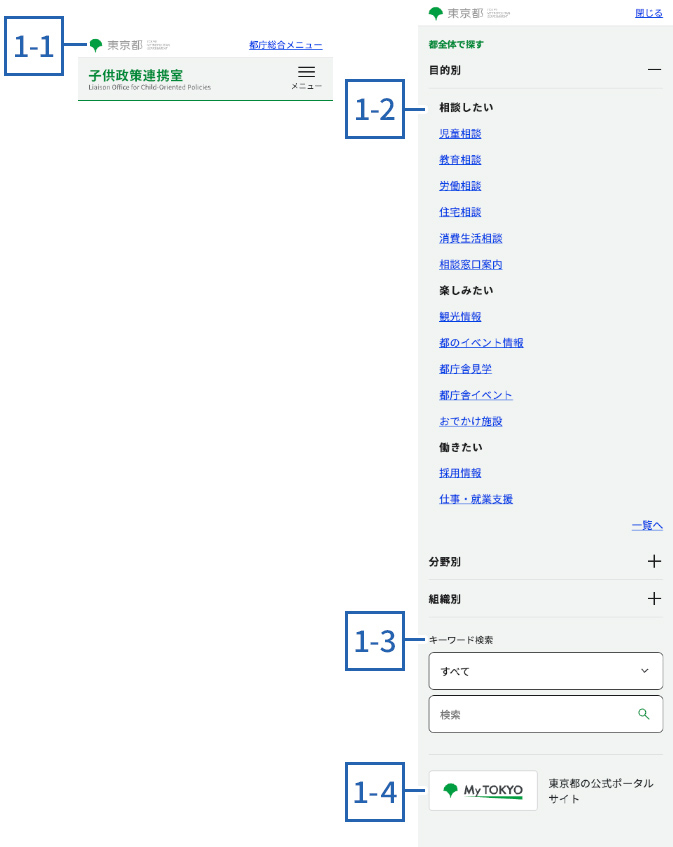
Task: Open 仕事・就業支援 link
Action: pyautogui.click(x=476, y=499)
